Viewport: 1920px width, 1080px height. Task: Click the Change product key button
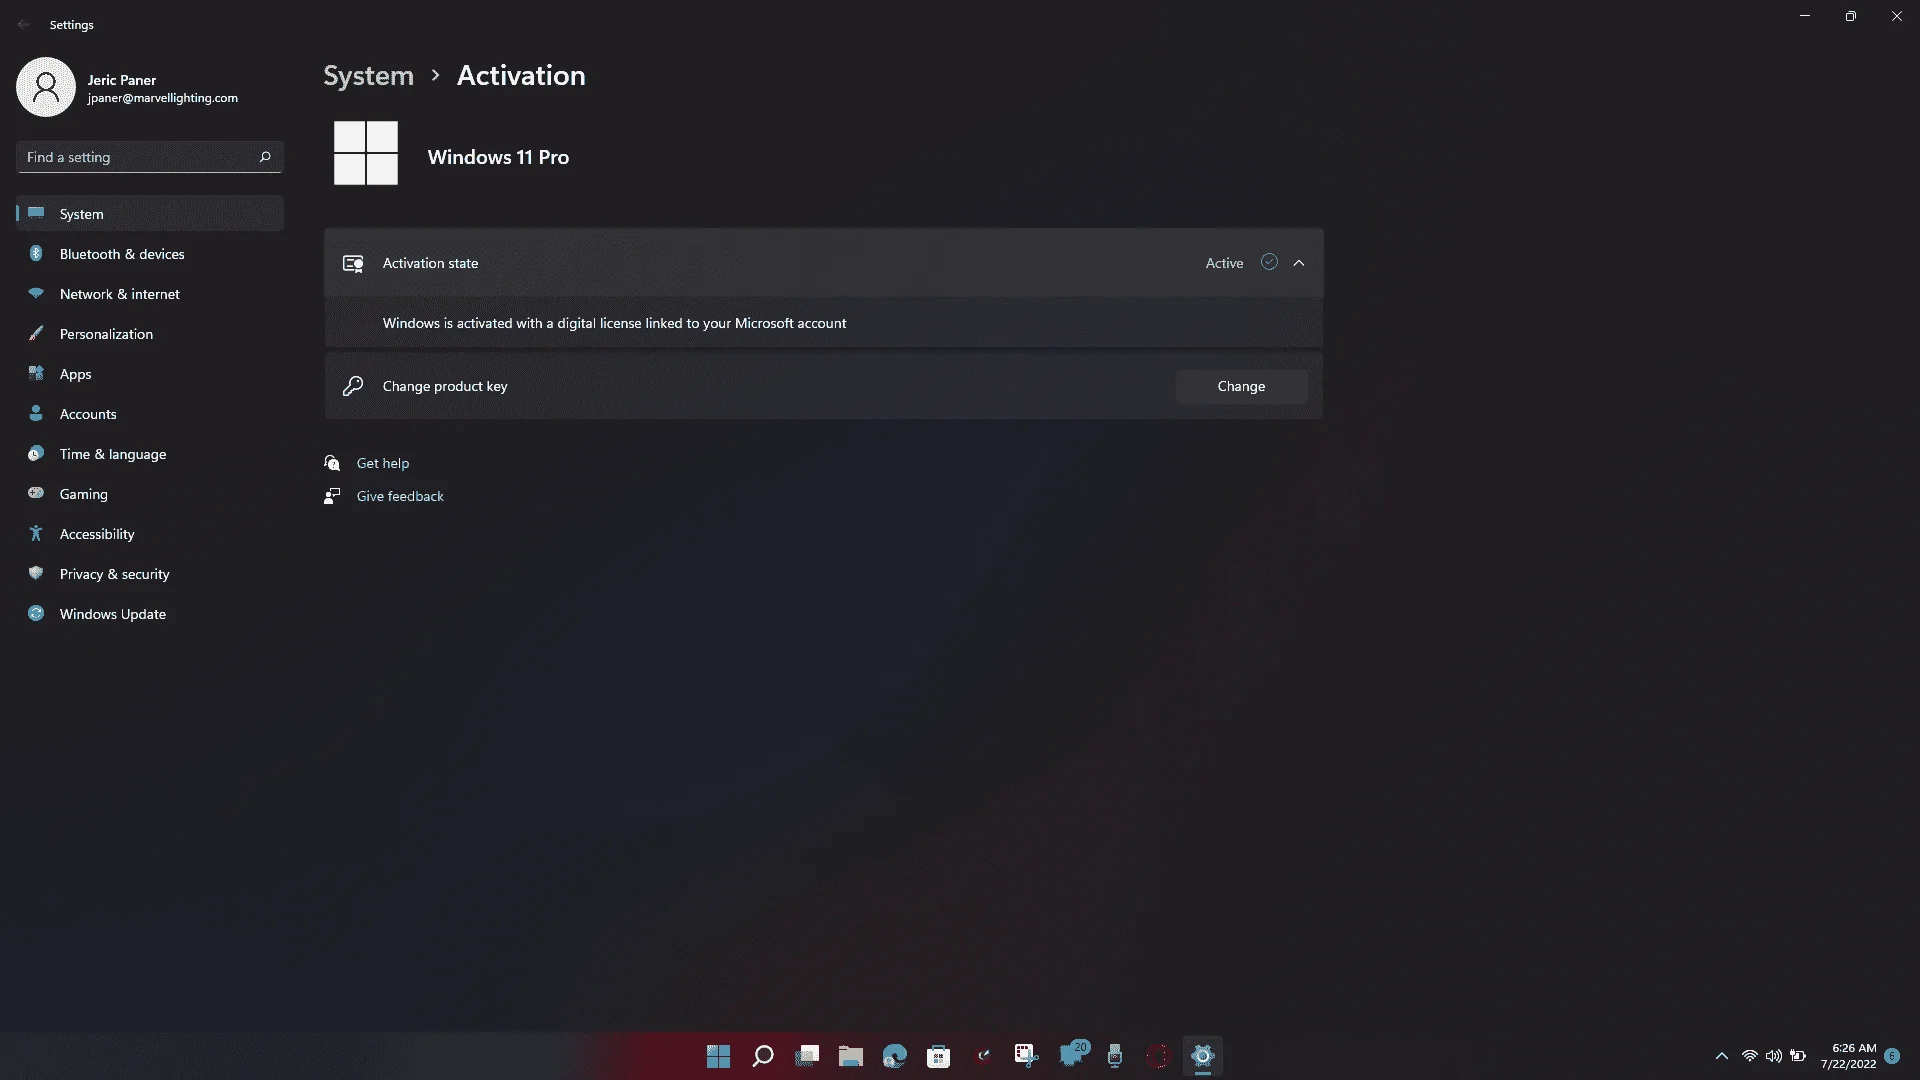[x=1241, y=387]
